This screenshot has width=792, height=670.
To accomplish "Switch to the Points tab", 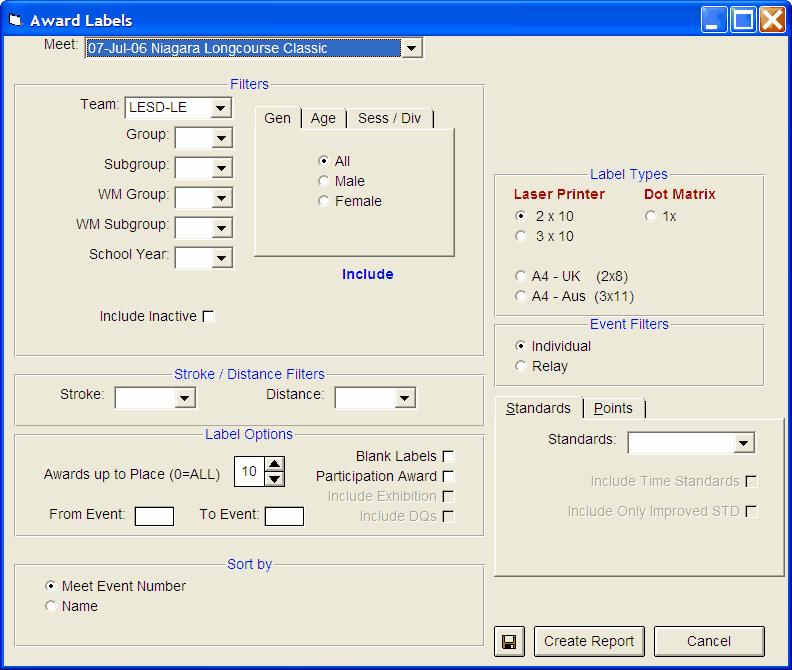I will [613, 408].
